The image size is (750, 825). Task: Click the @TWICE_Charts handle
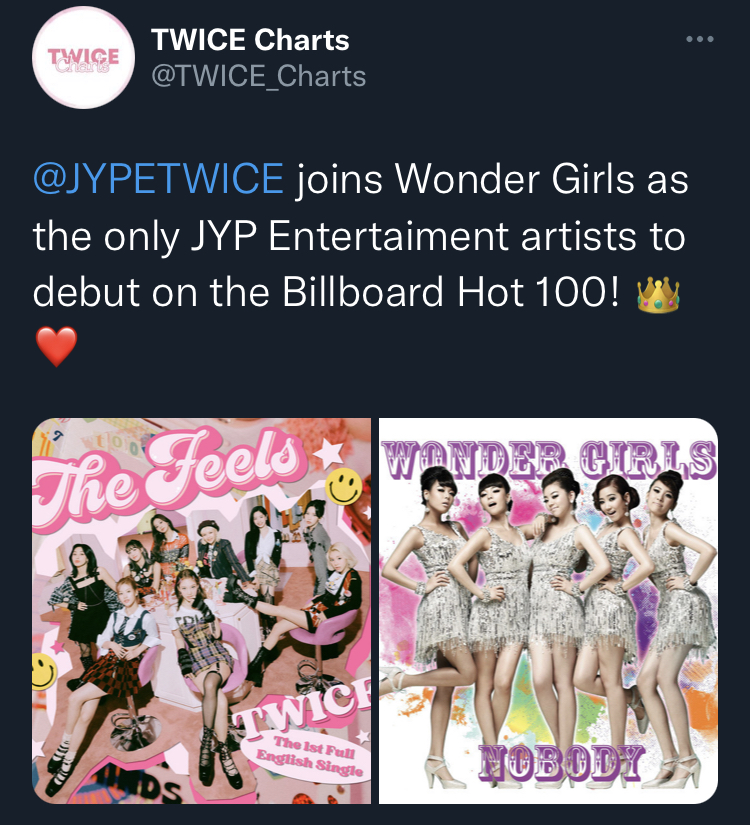(258, 76)
